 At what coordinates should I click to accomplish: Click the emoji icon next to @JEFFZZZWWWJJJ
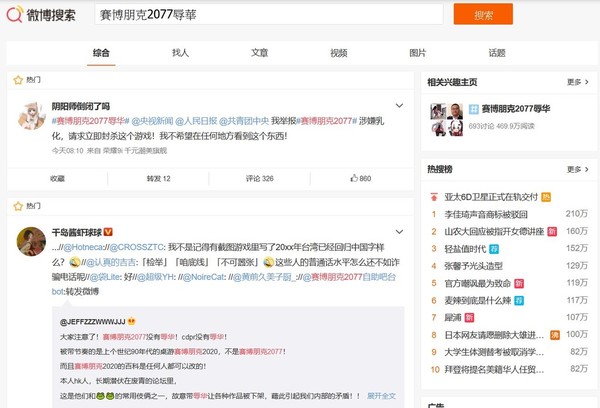131,322
